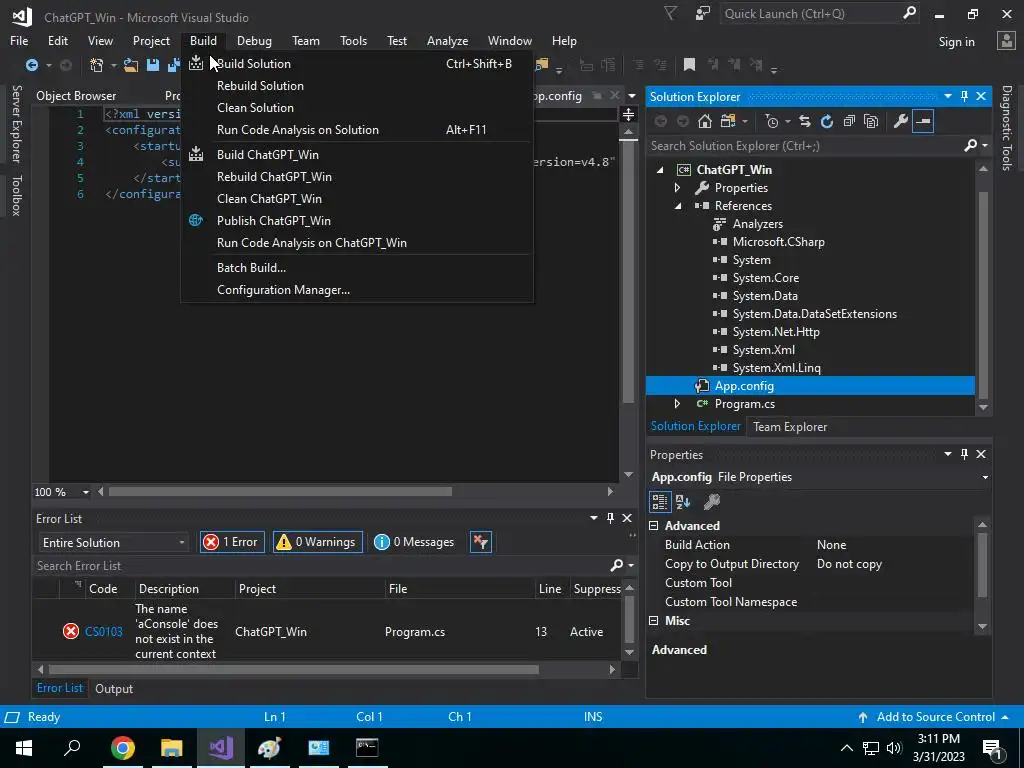Image resolution: width=1024 pixels, height=768 pixels.
Task: Toggle the 0 Messages filter button
Action: point(414,542)
